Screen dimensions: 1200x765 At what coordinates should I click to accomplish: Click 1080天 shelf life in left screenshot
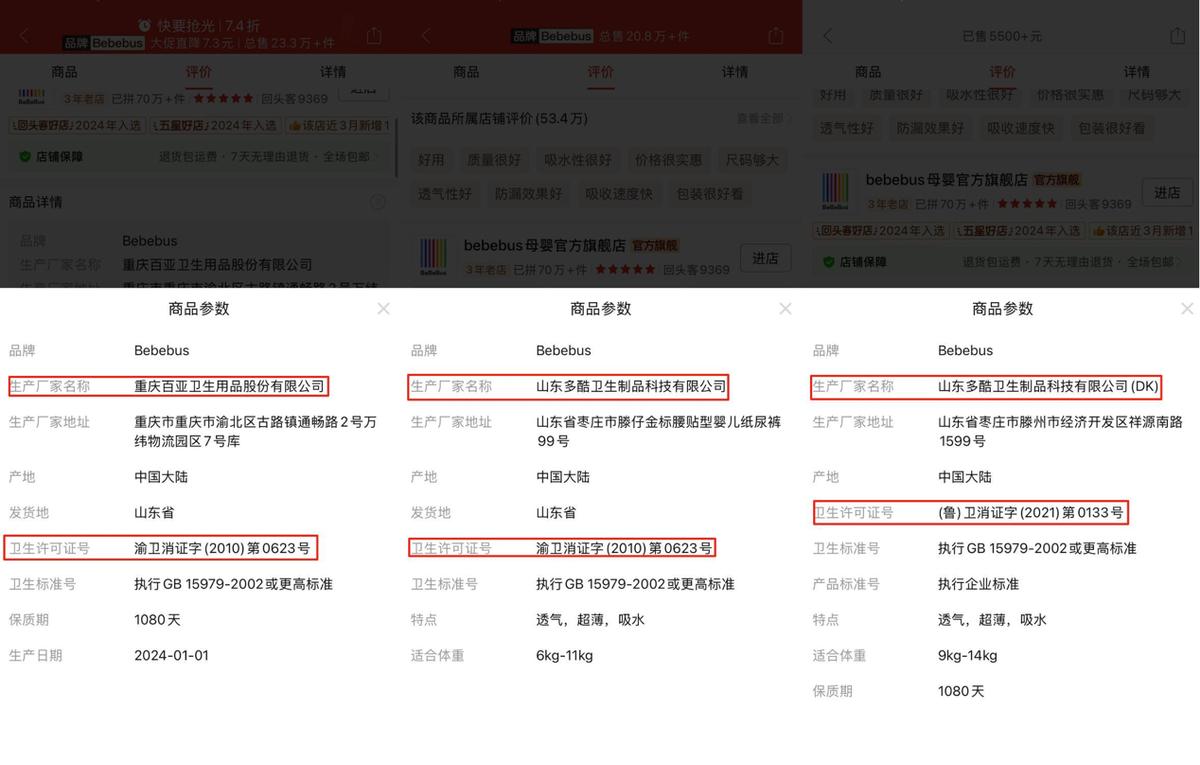pyautogui.click(x=157, y=620)
